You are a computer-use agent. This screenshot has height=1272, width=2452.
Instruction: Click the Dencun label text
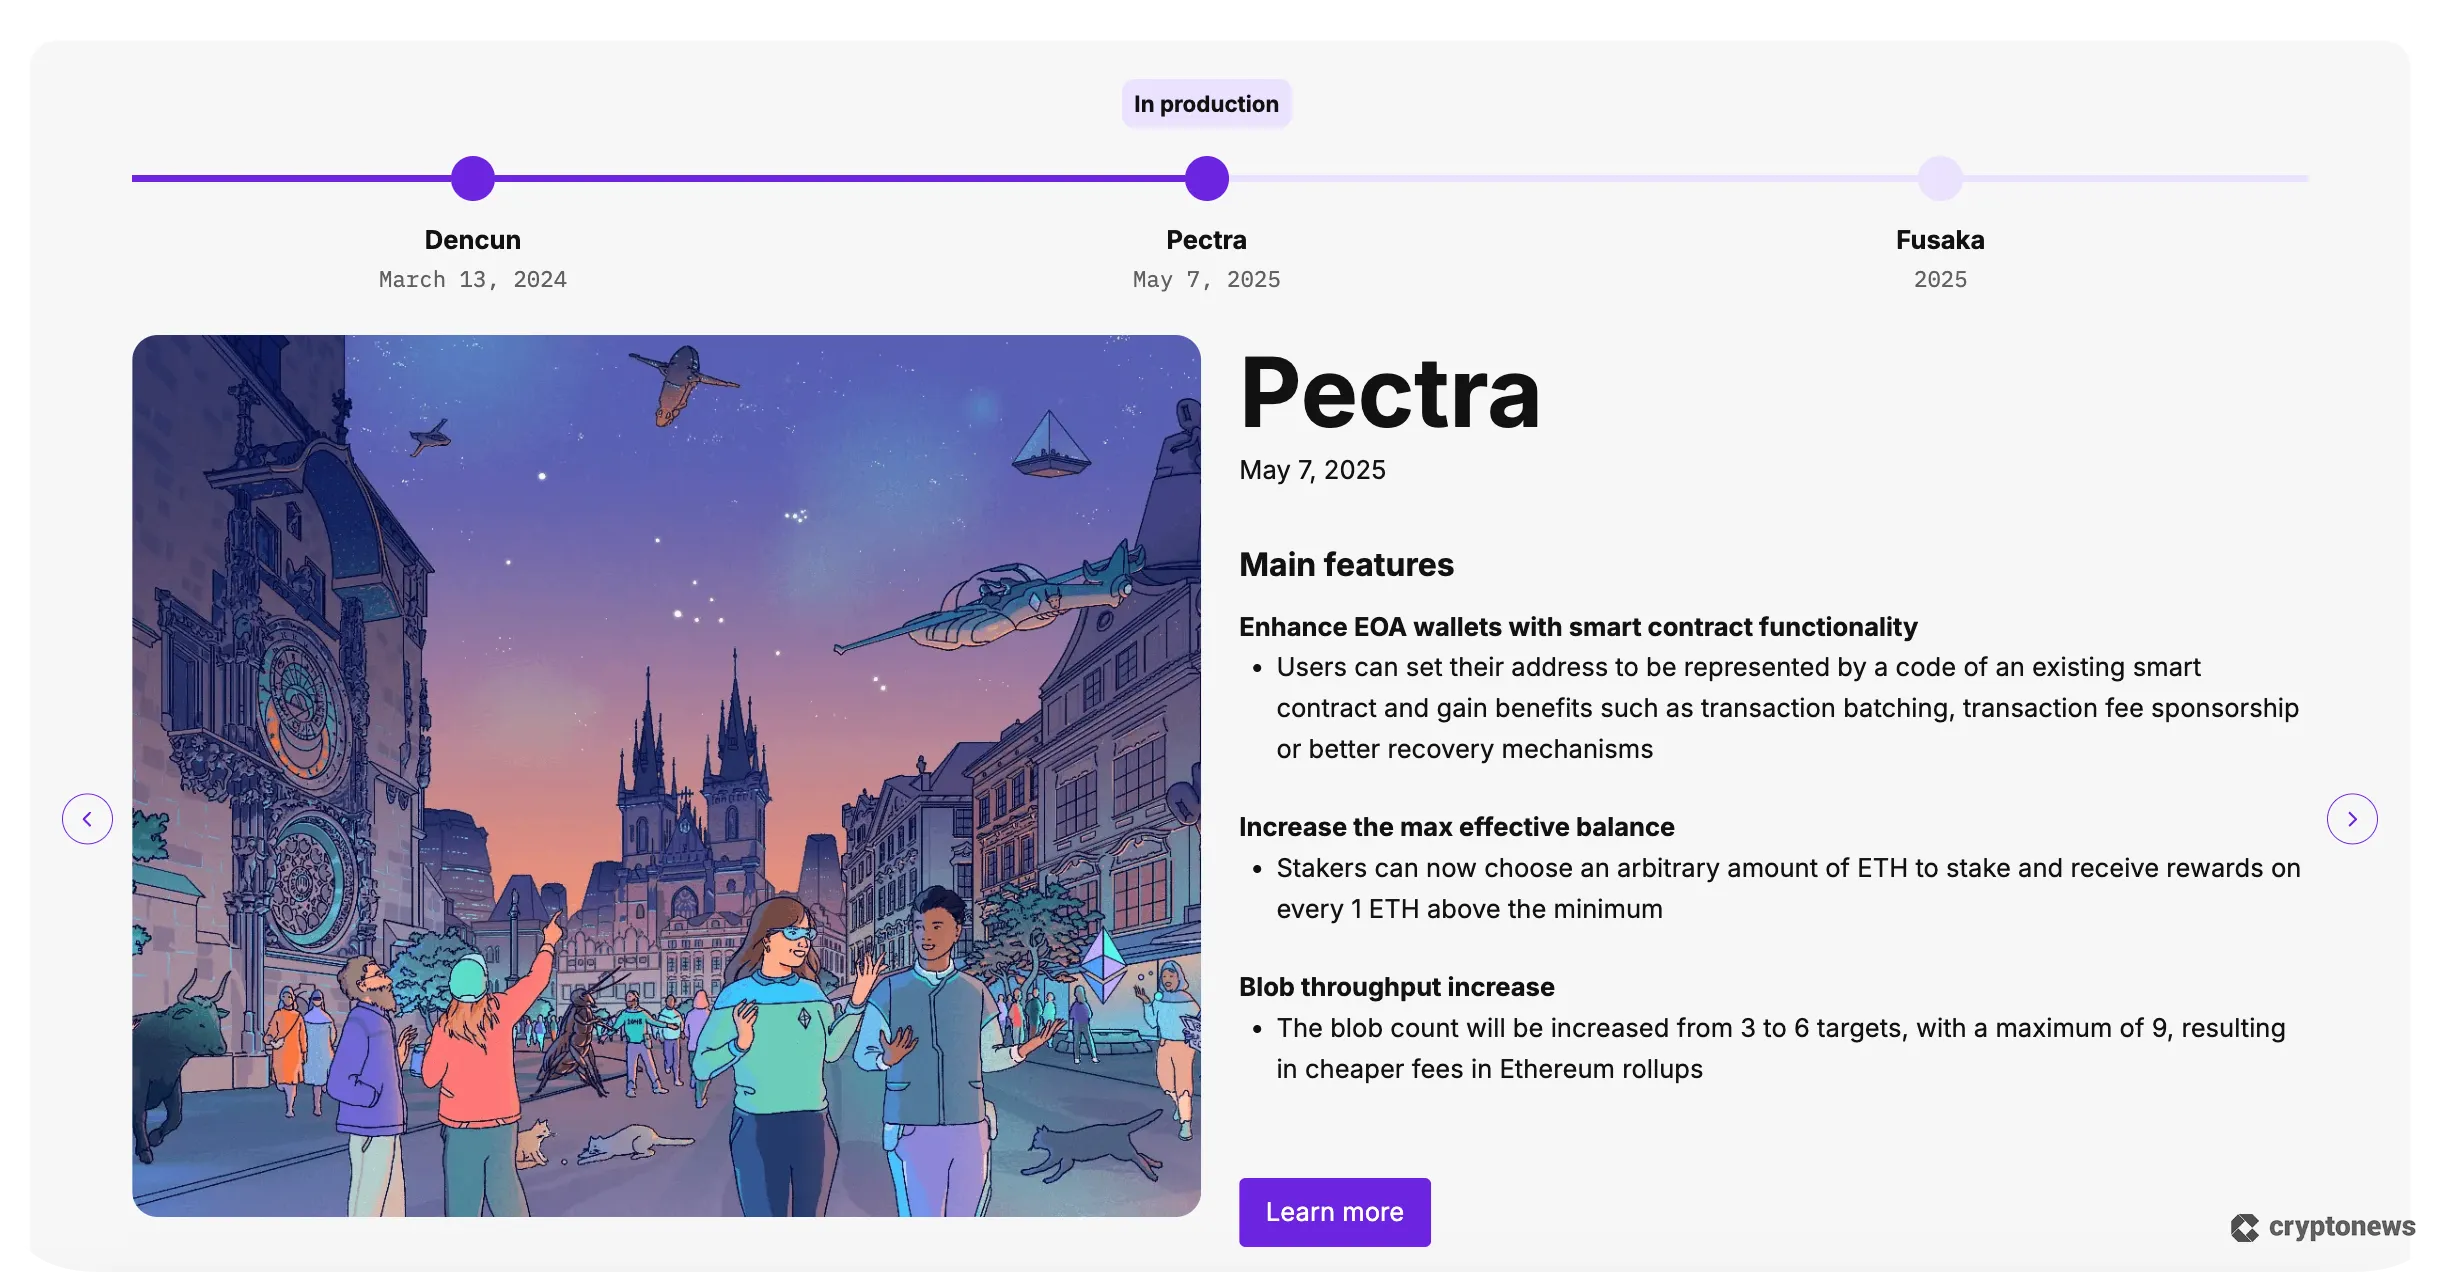click(472, 240)
